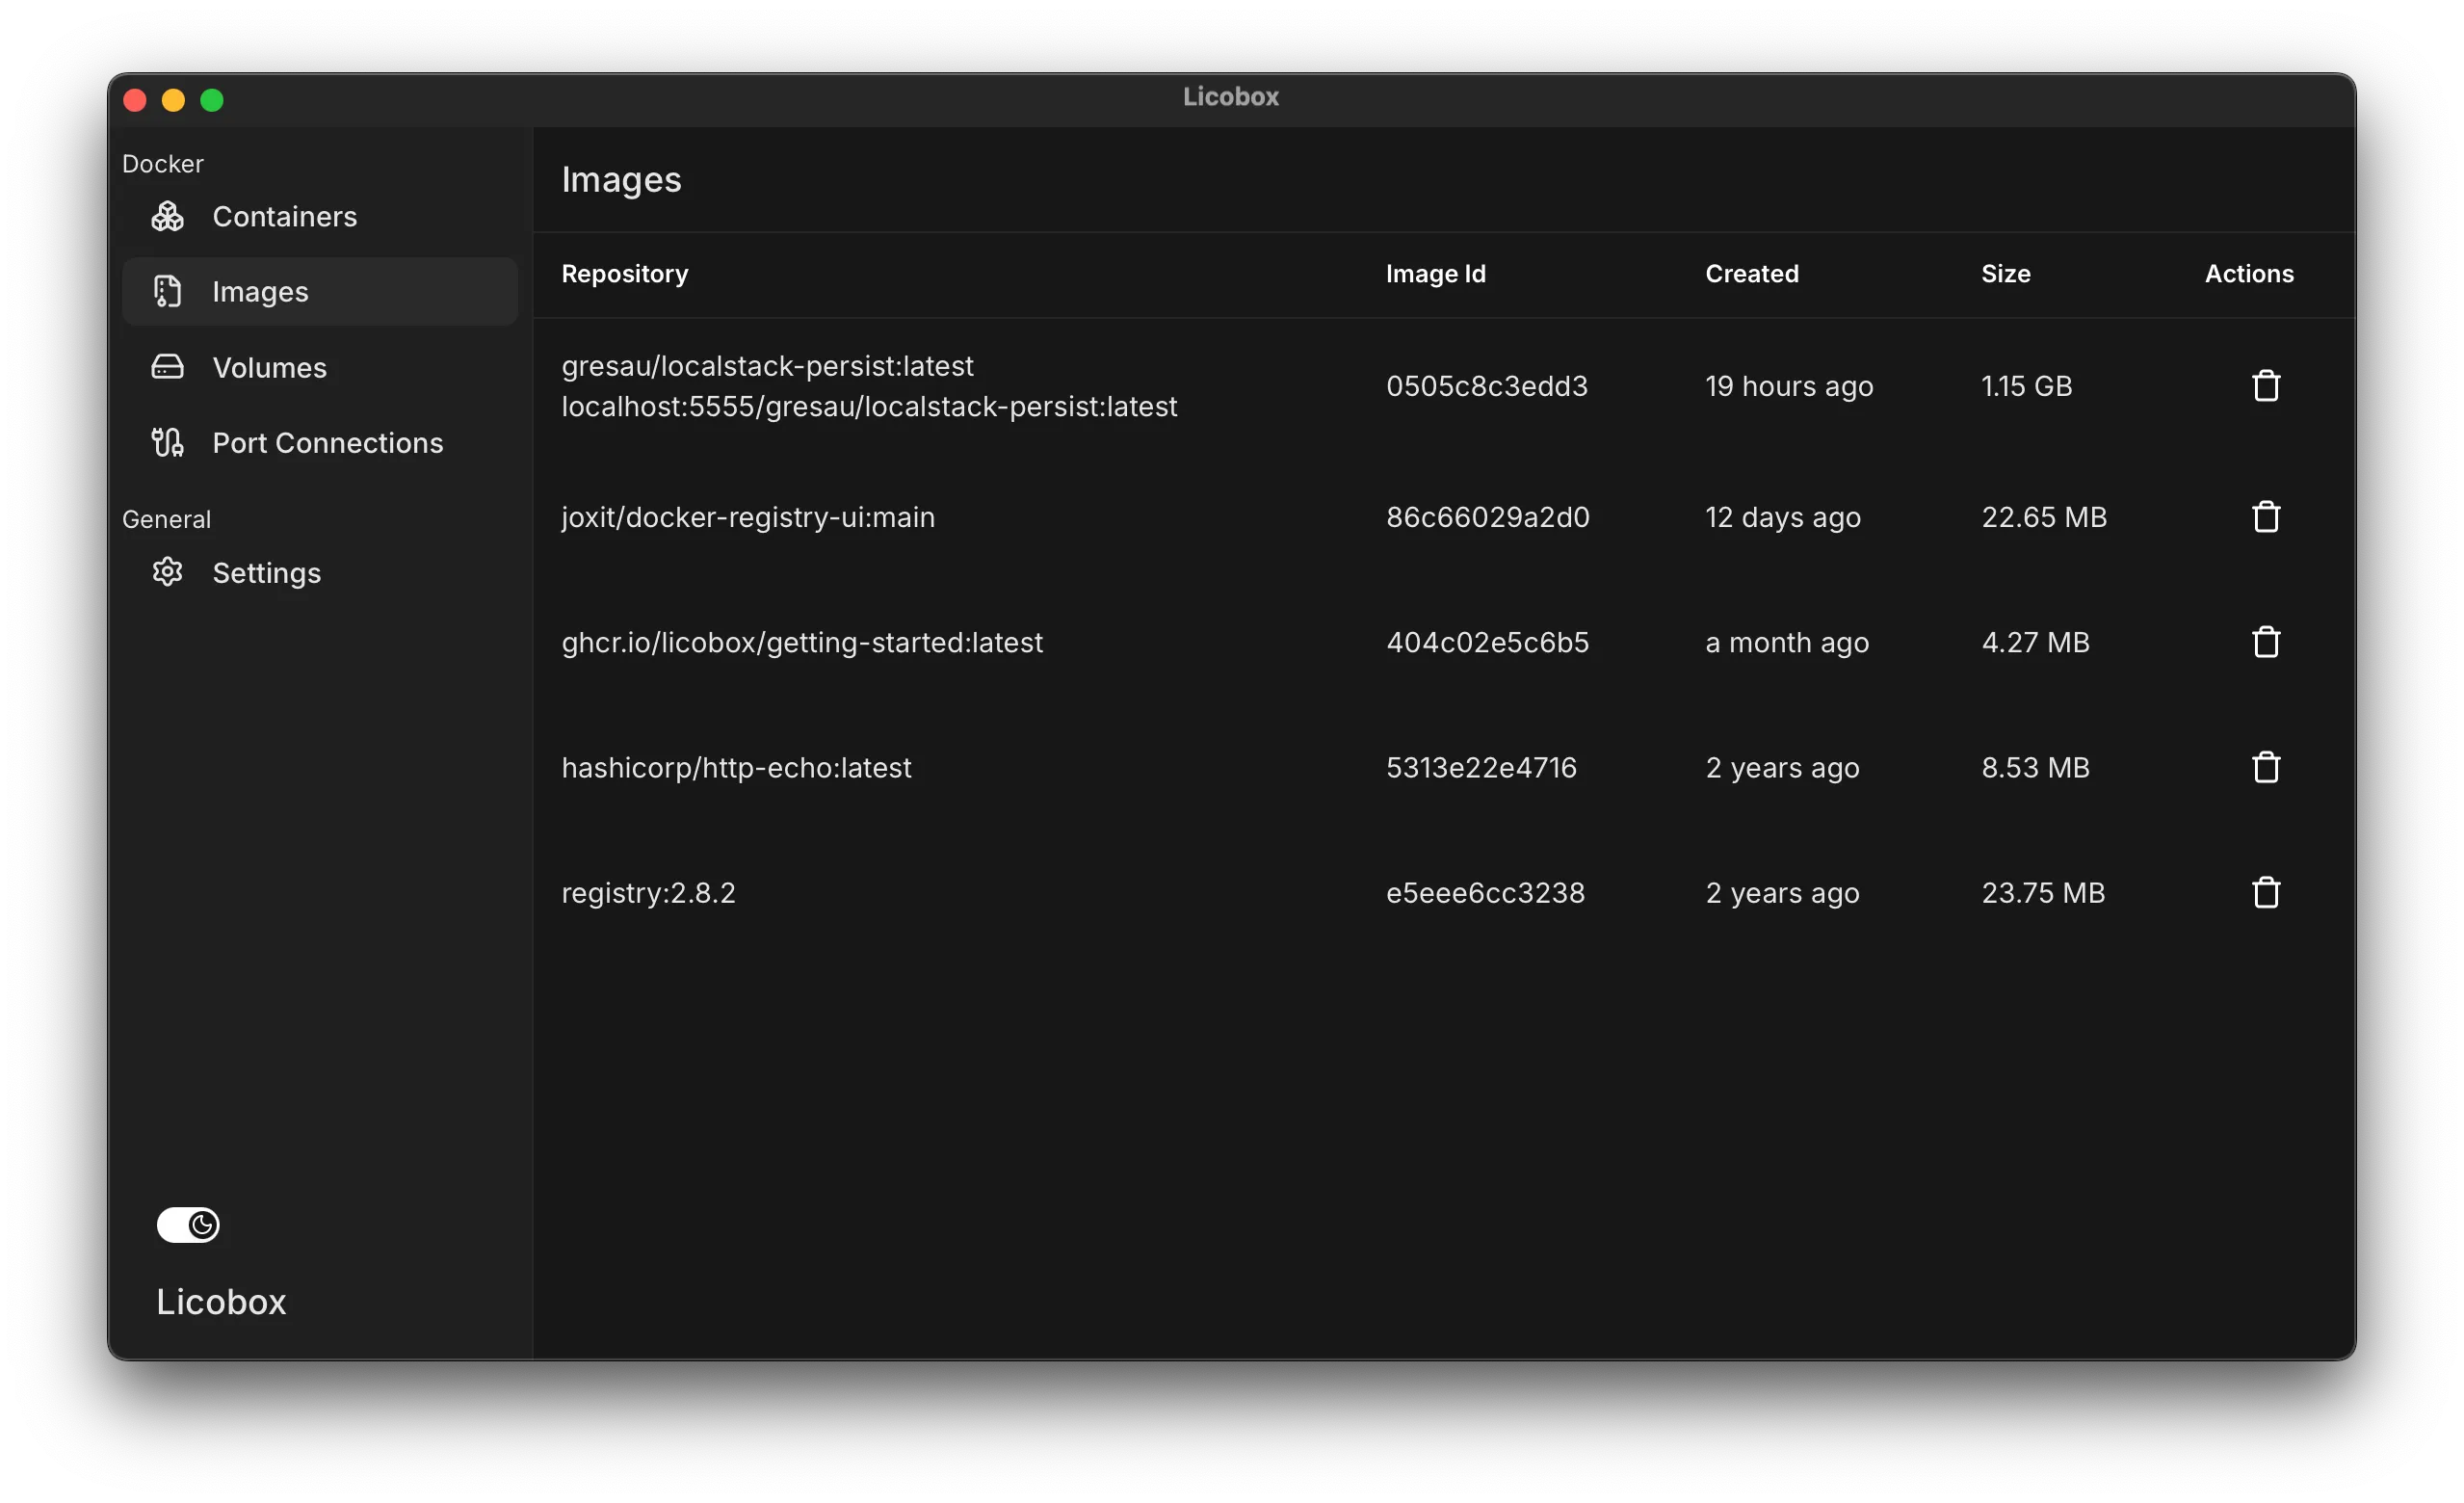
Task: Click the Images sidebar icon
Action: [x=167, y=291]
